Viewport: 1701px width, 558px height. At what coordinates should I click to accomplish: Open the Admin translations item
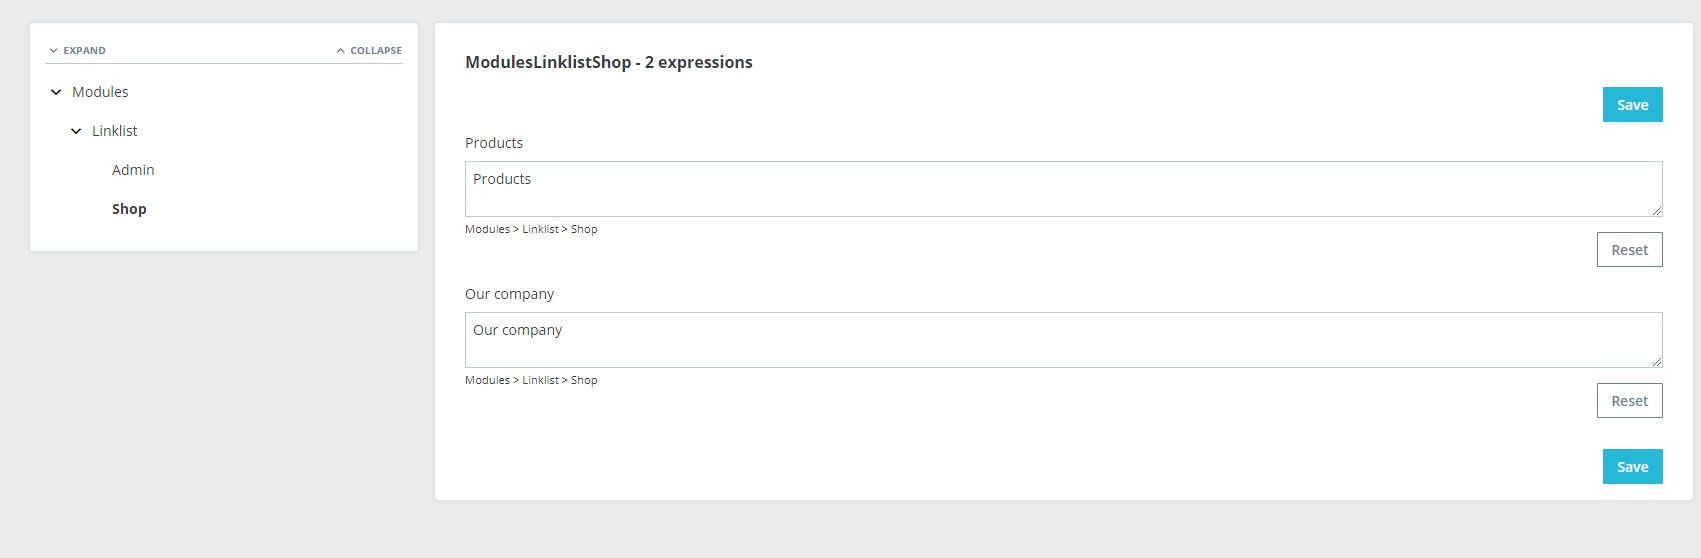pyautogui.click(x=133, y=170)
